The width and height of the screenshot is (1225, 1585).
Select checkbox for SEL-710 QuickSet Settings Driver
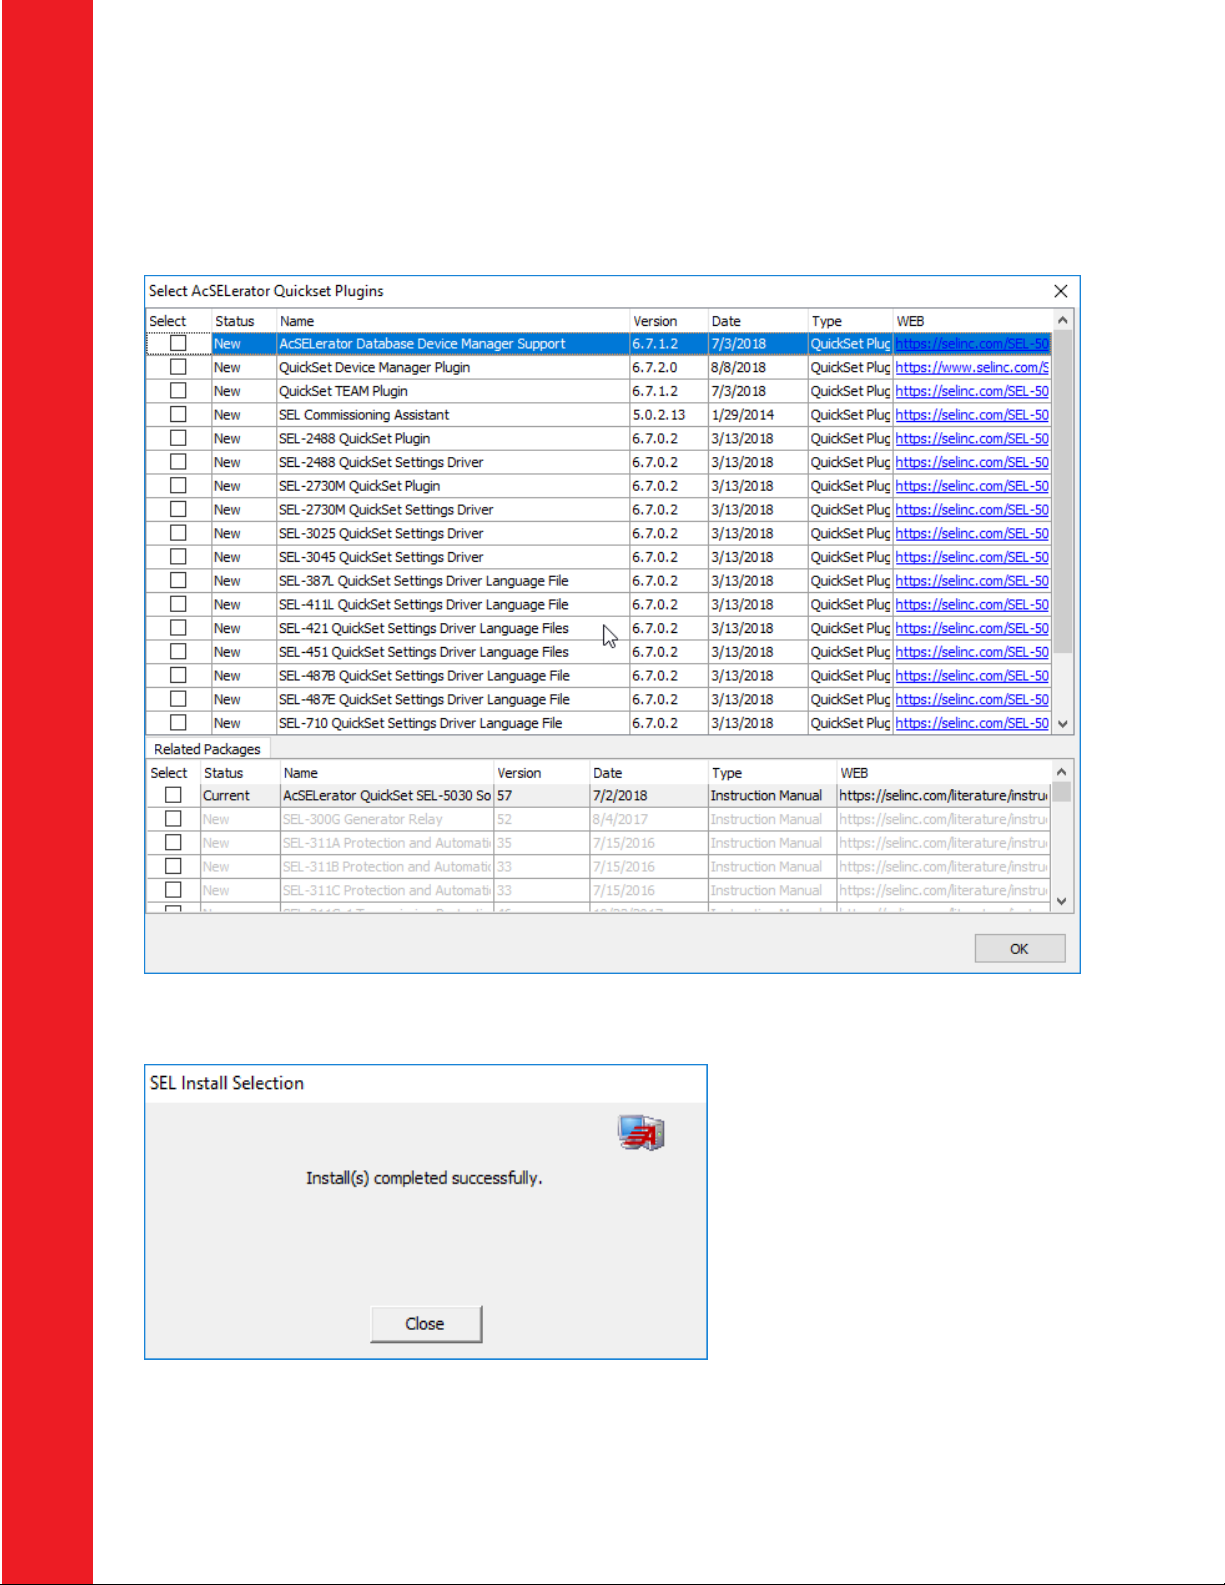(178, 723)
